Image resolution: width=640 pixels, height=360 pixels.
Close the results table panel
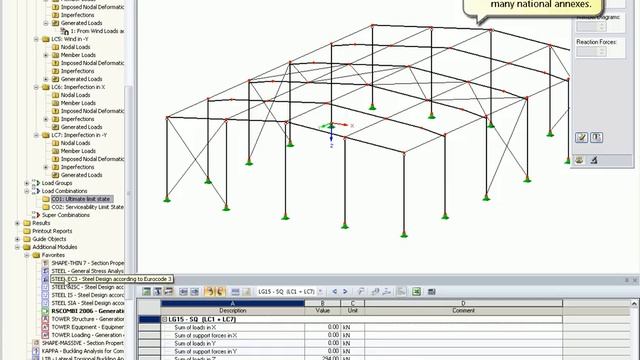point(635,280)
